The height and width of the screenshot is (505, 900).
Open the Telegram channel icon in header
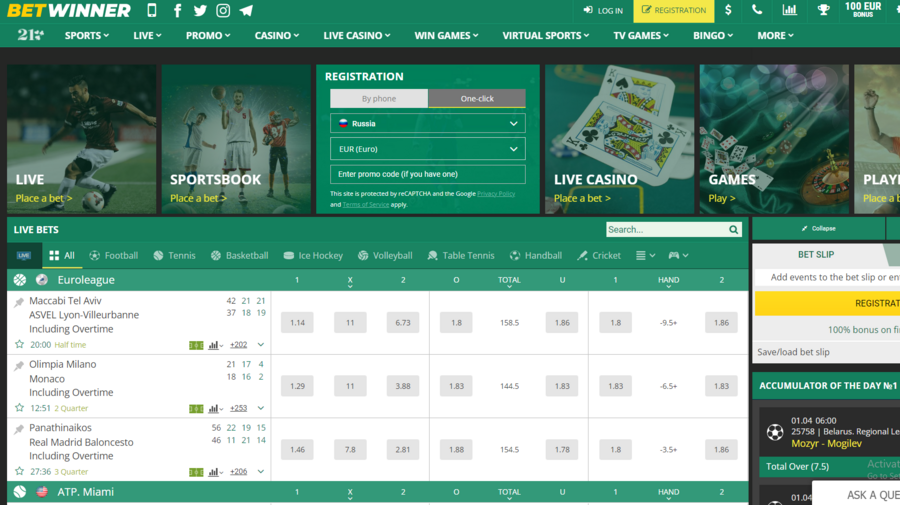point(246,11)
